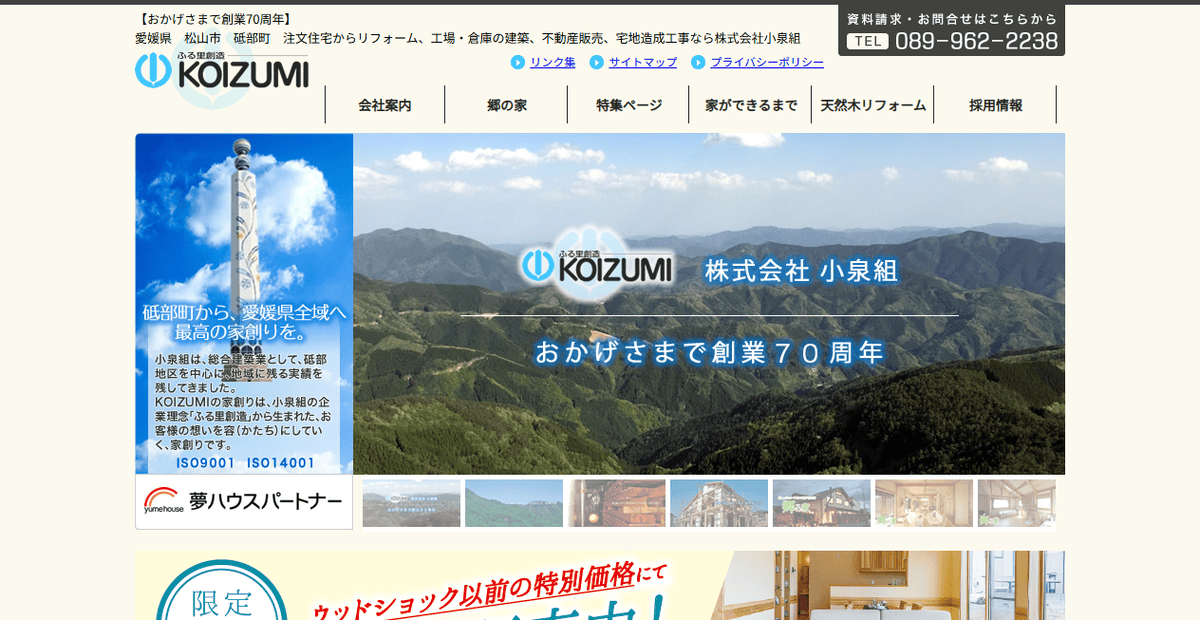Select the first slideshow thumbnail
Screen dimensions: 1200x620
click(411, 503)
